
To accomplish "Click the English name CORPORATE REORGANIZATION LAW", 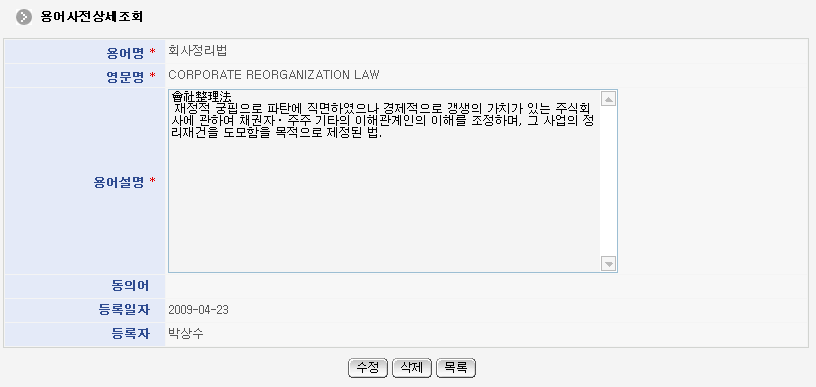I will (274, 75).
